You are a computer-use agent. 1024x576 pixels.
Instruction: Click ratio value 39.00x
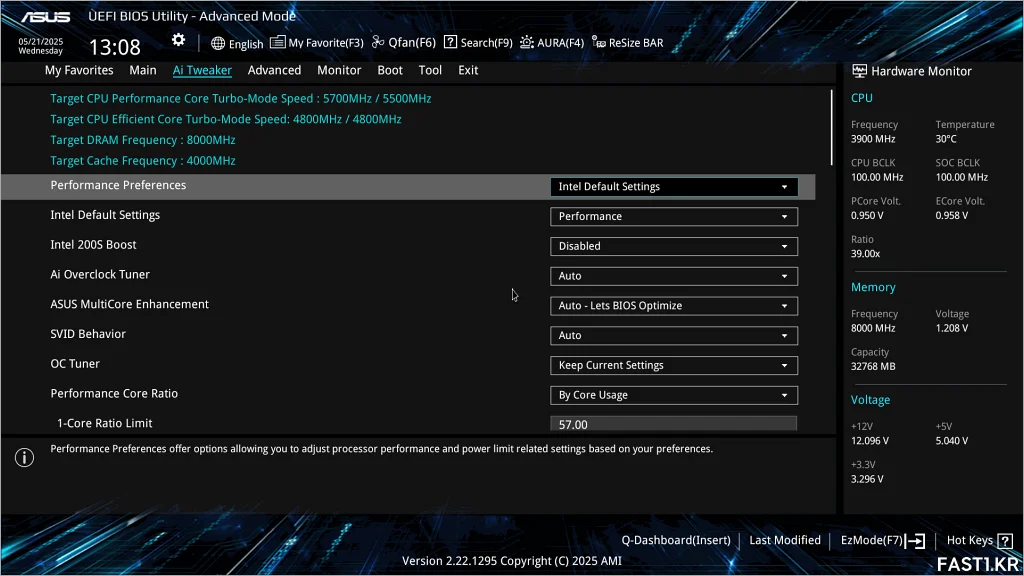tap(865, 254)
